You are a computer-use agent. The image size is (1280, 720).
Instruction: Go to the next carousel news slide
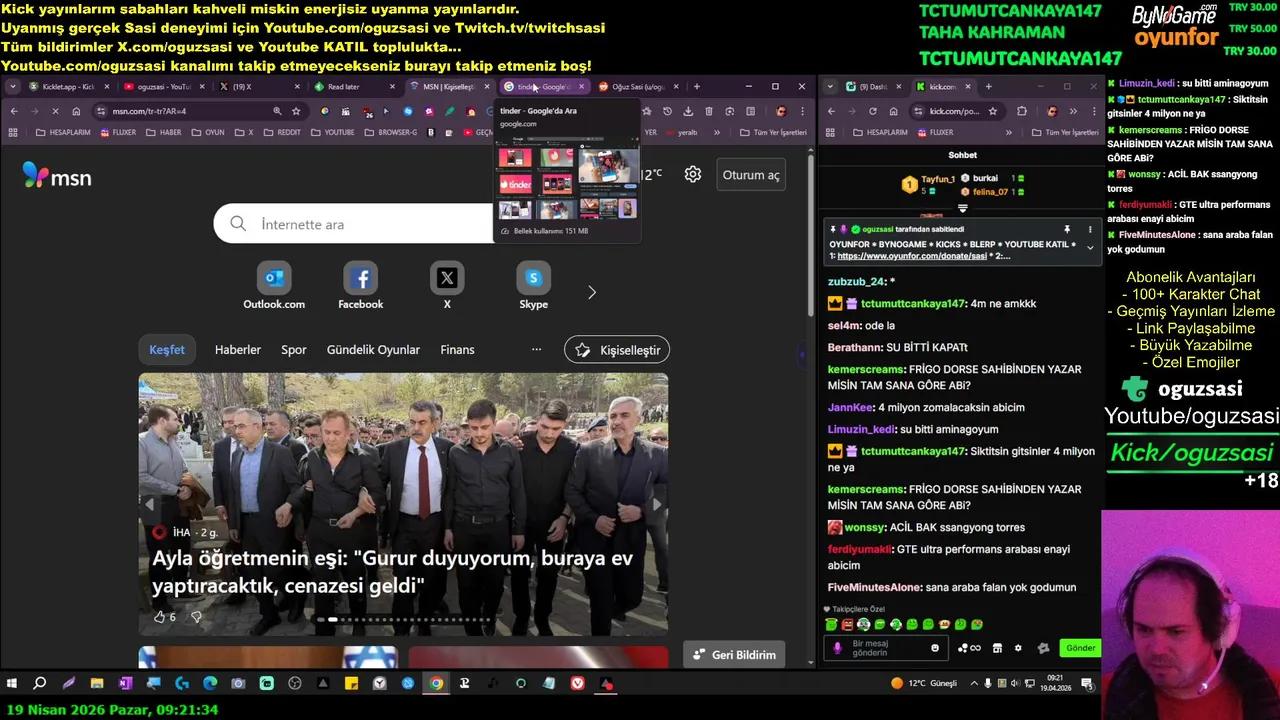657,504
